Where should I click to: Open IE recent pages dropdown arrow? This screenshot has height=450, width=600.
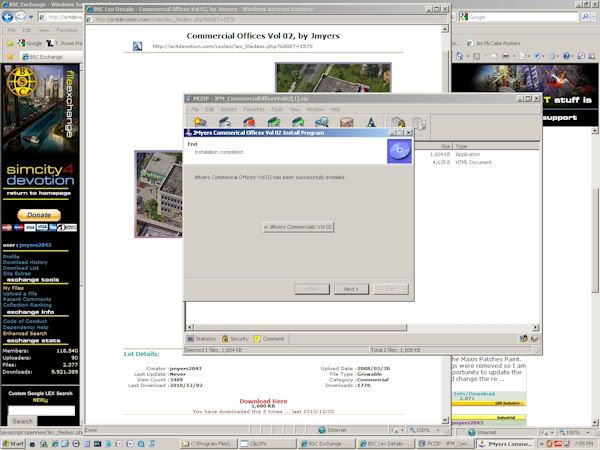pyautogui.click(x=31, y=17)
